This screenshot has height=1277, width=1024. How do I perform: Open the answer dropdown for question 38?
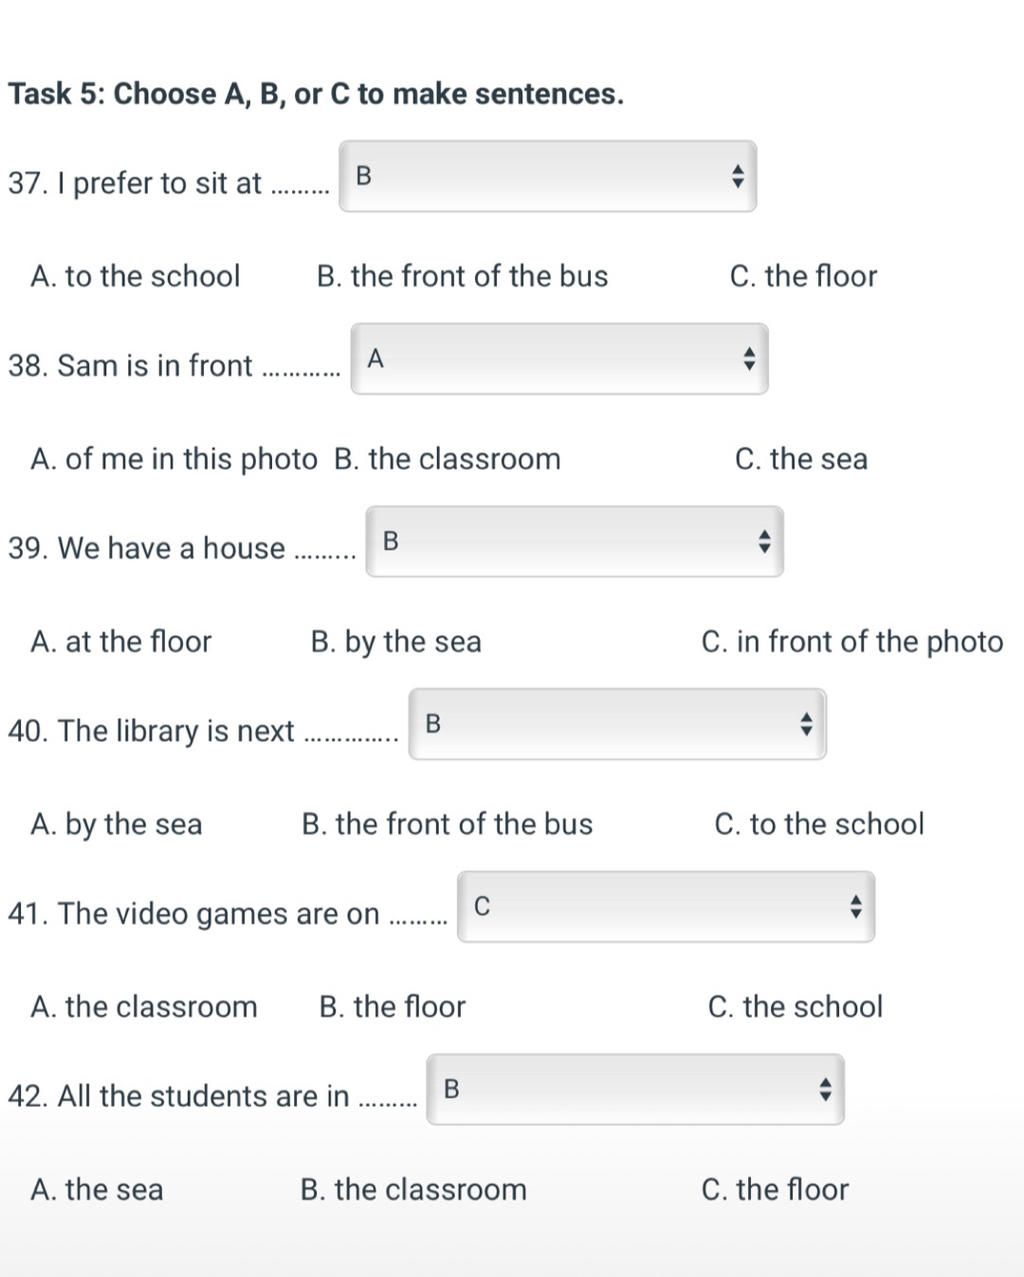click(x=560, y=359)
